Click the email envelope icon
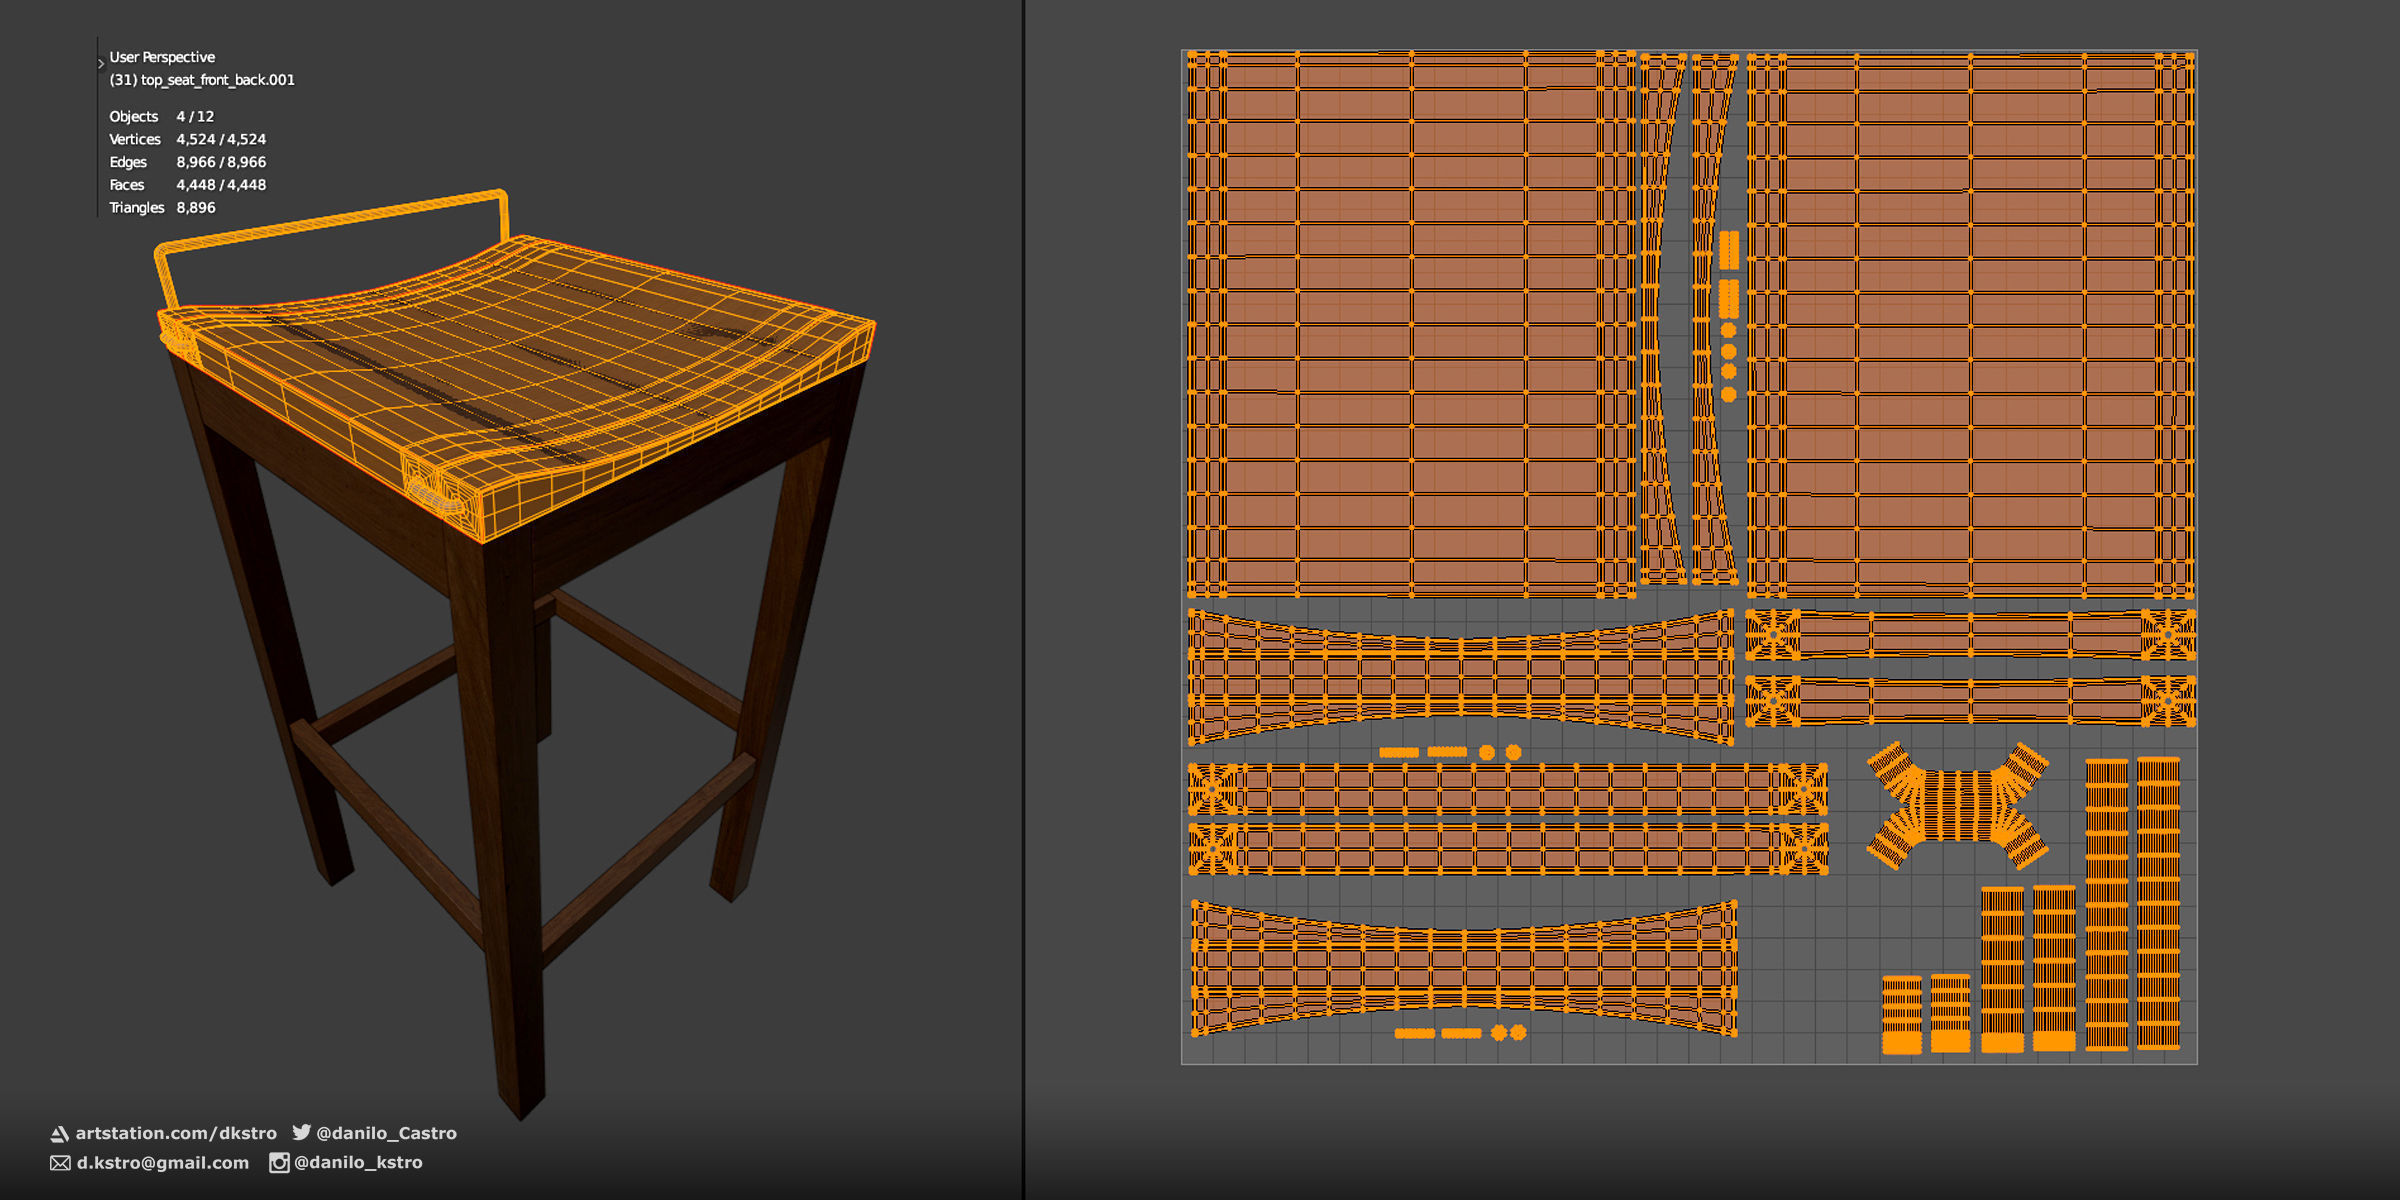 [x=60, y=1163]
